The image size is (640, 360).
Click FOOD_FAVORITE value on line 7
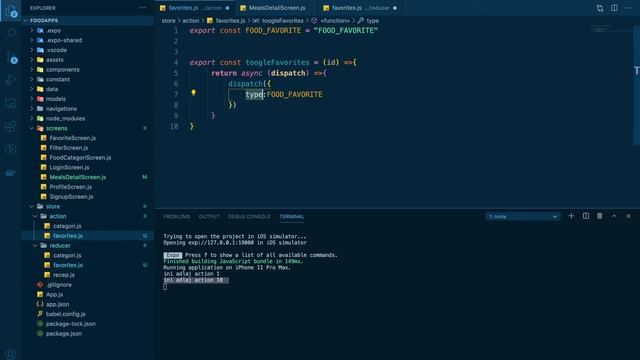294,94
